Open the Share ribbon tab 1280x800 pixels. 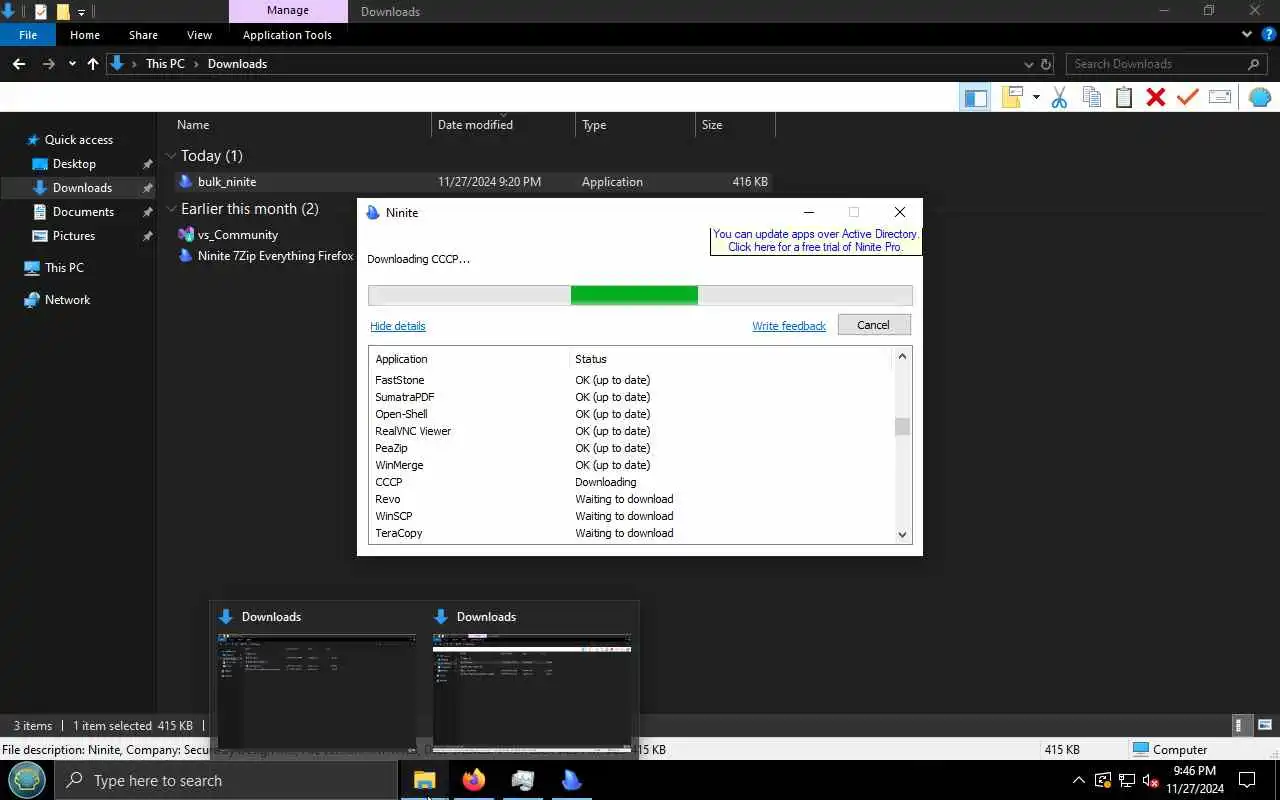click(x=143, y=35)
